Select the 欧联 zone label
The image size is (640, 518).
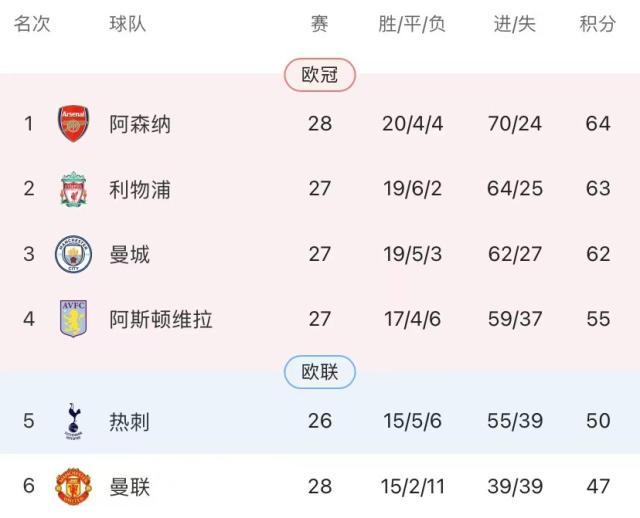pyautogui.click(x=320, y=373)
